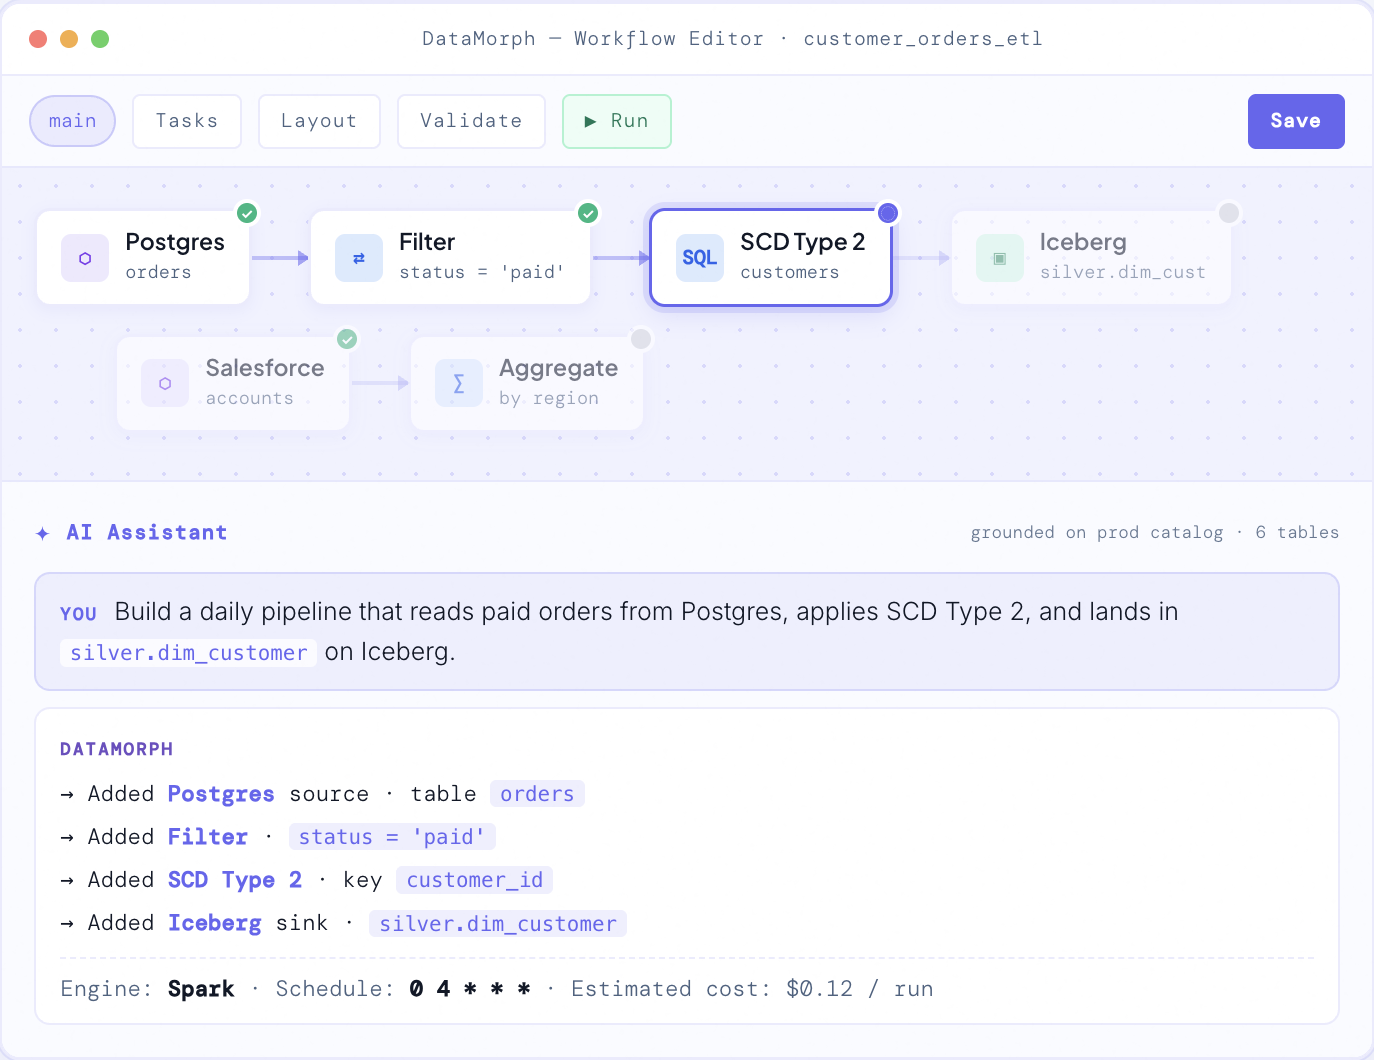Select the SCD Type 2 customers node
This screenshot has height=1060, width=1374.
point(771,258)
